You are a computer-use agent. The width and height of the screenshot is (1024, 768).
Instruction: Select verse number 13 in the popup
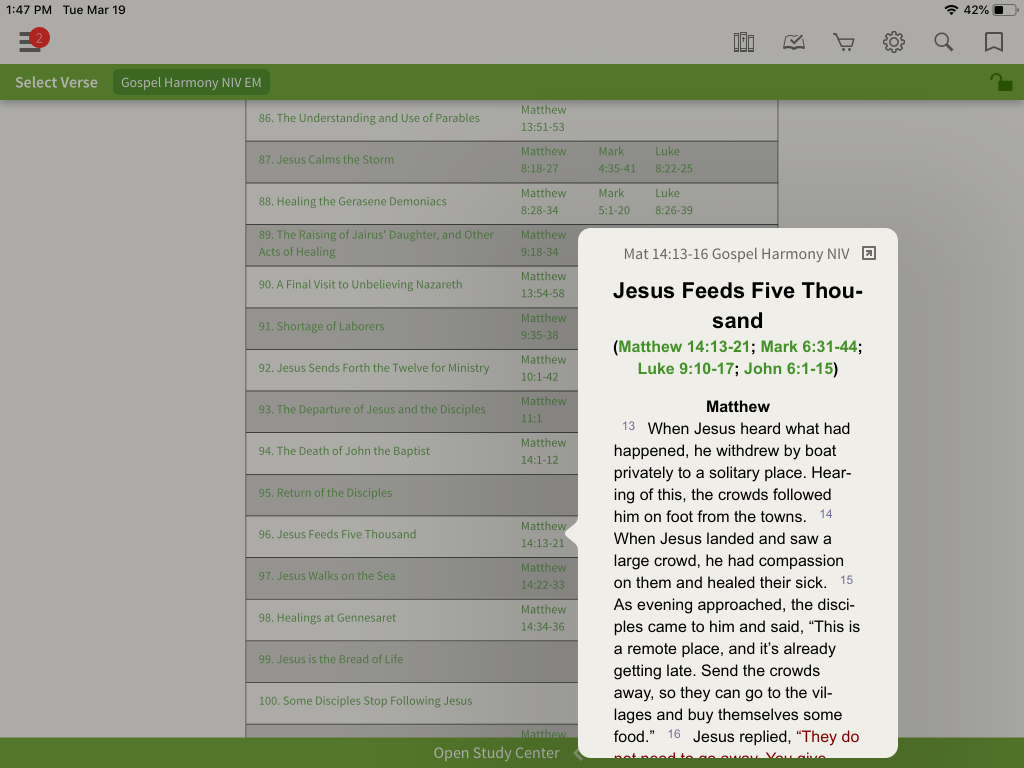[628, 426]
